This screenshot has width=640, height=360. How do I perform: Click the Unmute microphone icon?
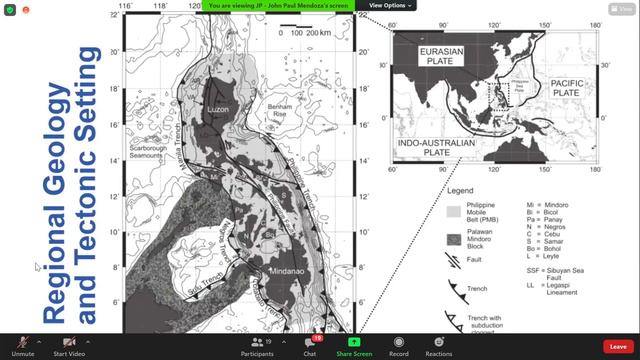(22, 342)
